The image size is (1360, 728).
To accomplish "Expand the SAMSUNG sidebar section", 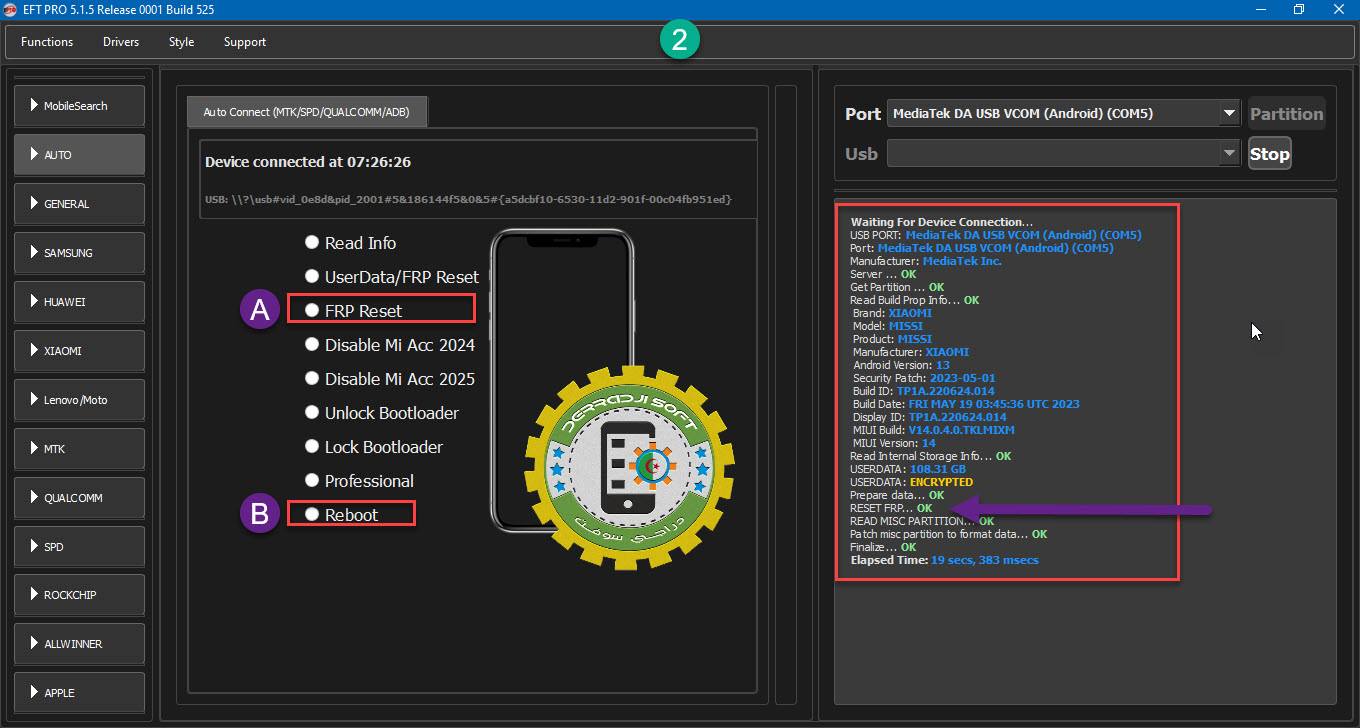I will (80, 252).
